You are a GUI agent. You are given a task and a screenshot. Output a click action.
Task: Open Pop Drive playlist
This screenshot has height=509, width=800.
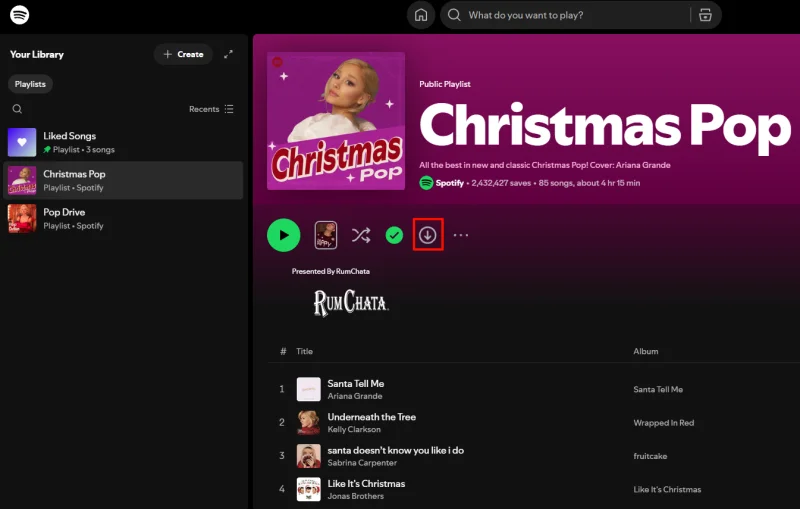pos(122,218)
